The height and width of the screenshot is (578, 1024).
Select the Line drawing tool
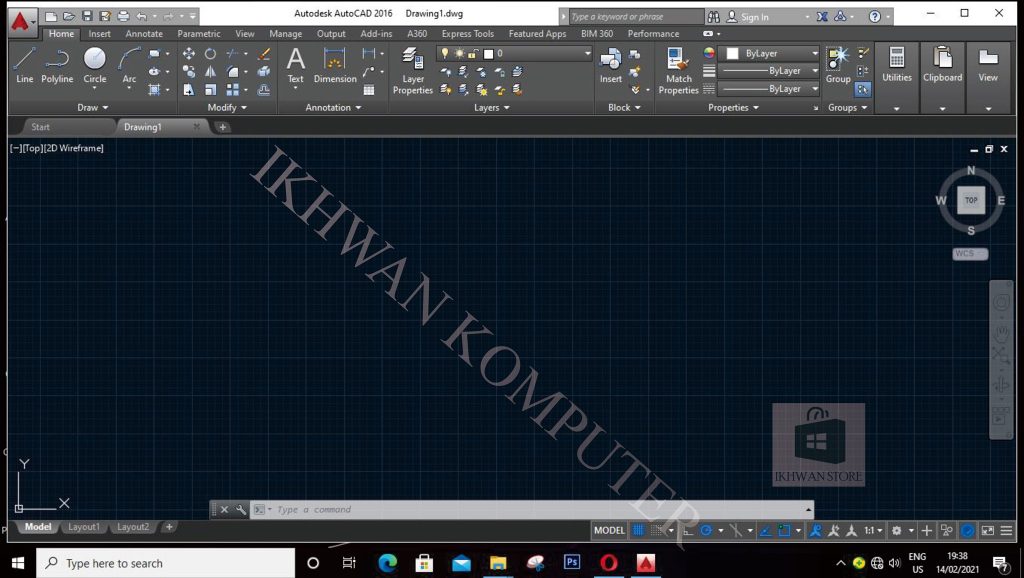[24, 65]
